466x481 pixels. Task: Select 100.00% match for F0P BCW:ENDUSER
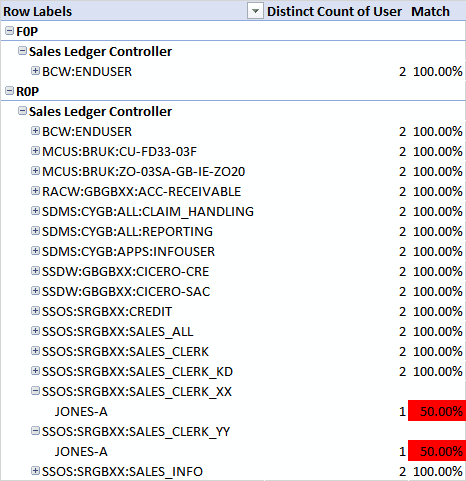[x=438, y=71]
